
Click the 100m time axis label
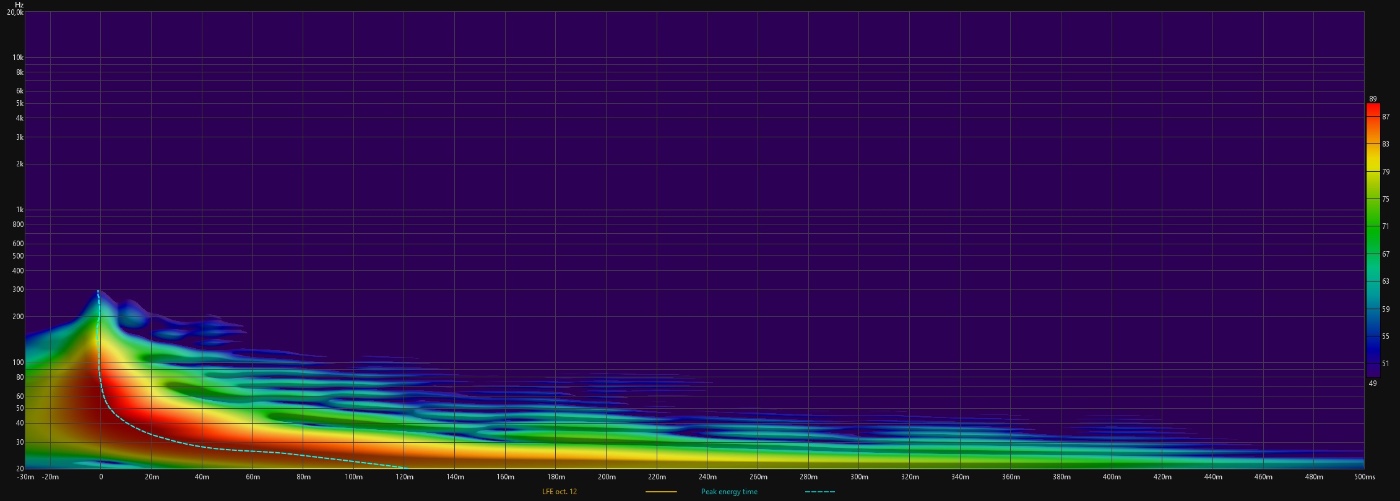[353, 477]
